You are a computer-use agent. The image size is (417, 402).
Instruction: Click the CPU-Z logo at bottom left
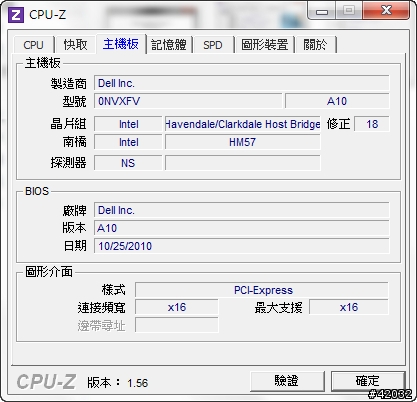point(46,382)
